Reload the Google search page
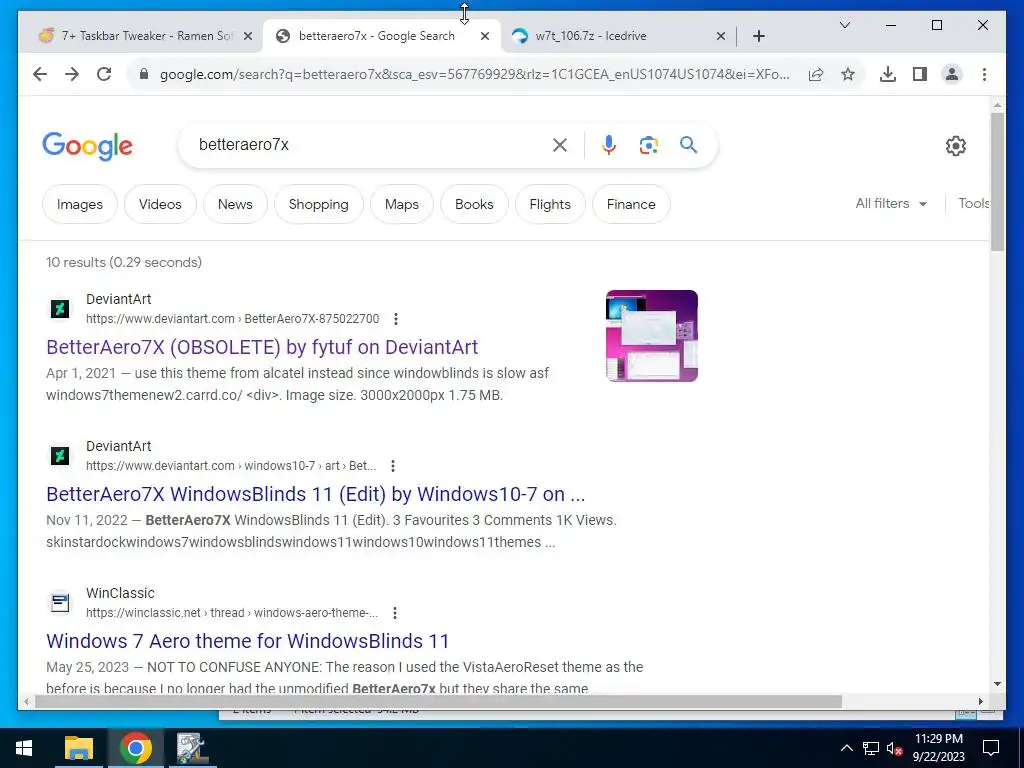The height and width of the screenshot is (768, 1024). (x=104, y=74)
